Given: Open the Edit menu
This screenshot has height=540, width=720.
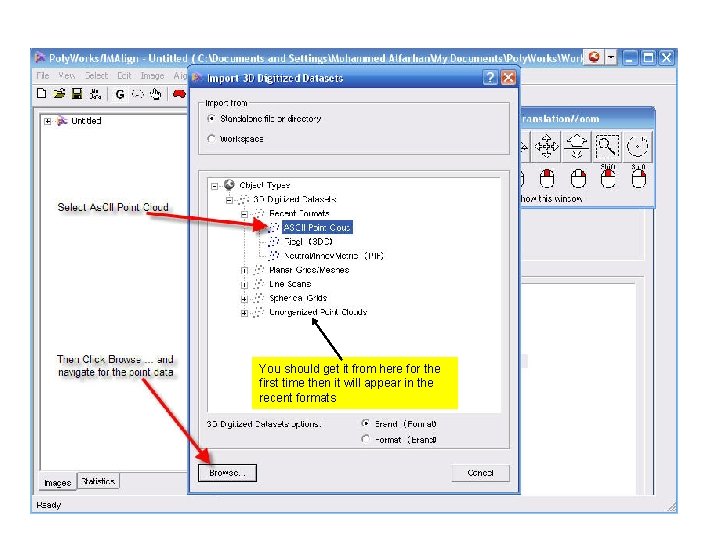Looking at the screenshot, I should point(124,75).
